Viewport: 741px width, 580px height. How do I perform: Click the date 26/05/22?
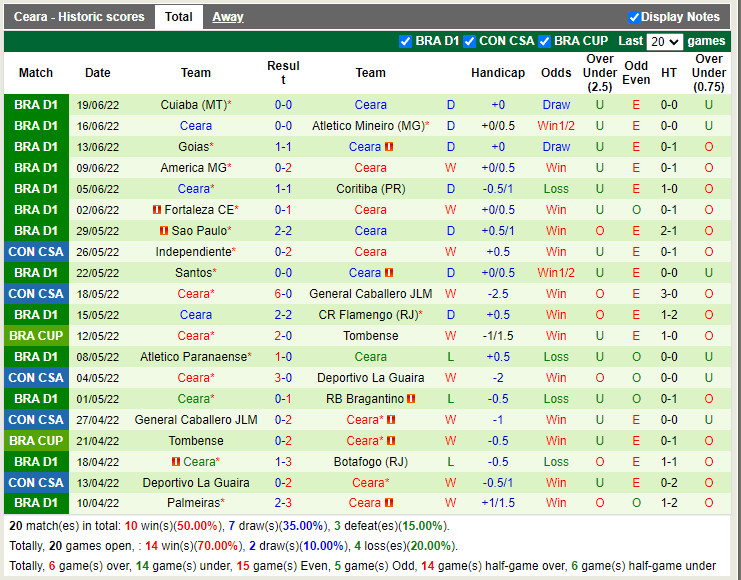[x=97, y=252]
